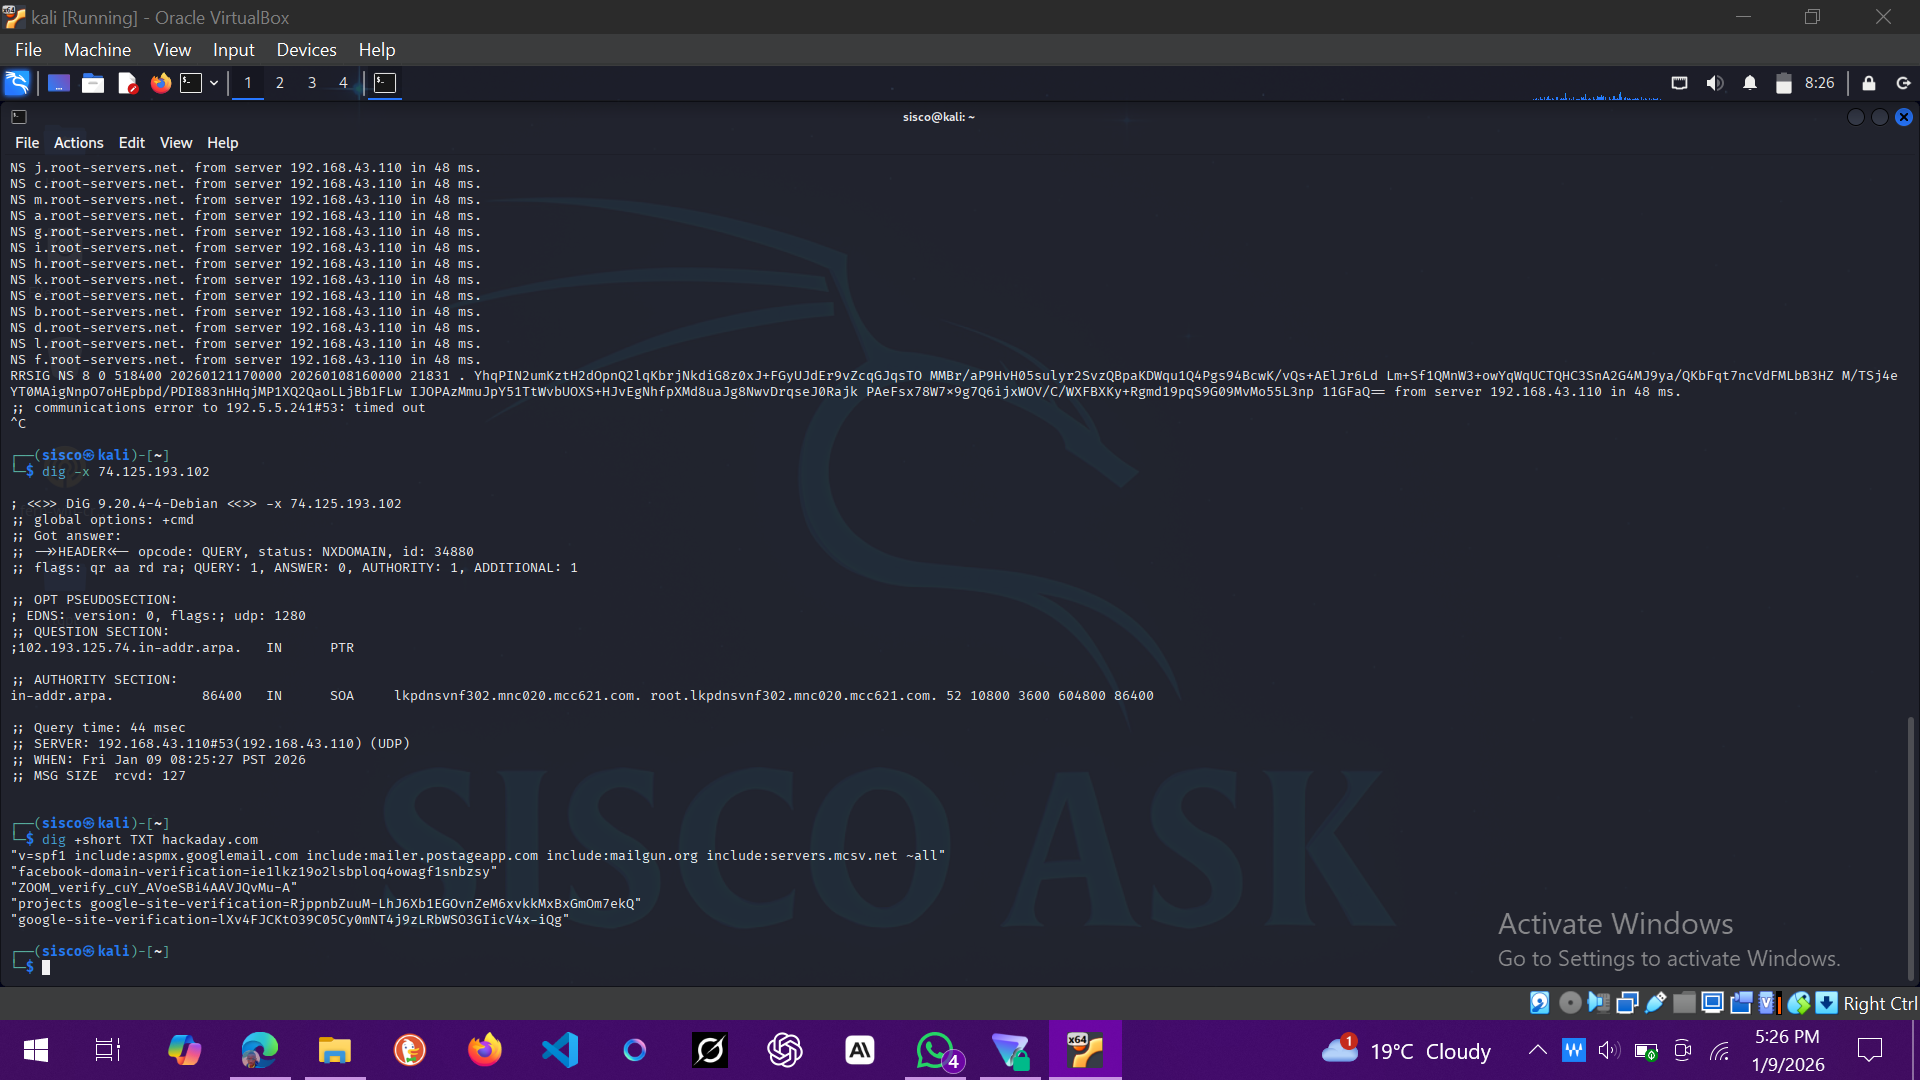Click VirtualBox shared folders indicator
1920x1080 pixels.
pos(1684,1003)
